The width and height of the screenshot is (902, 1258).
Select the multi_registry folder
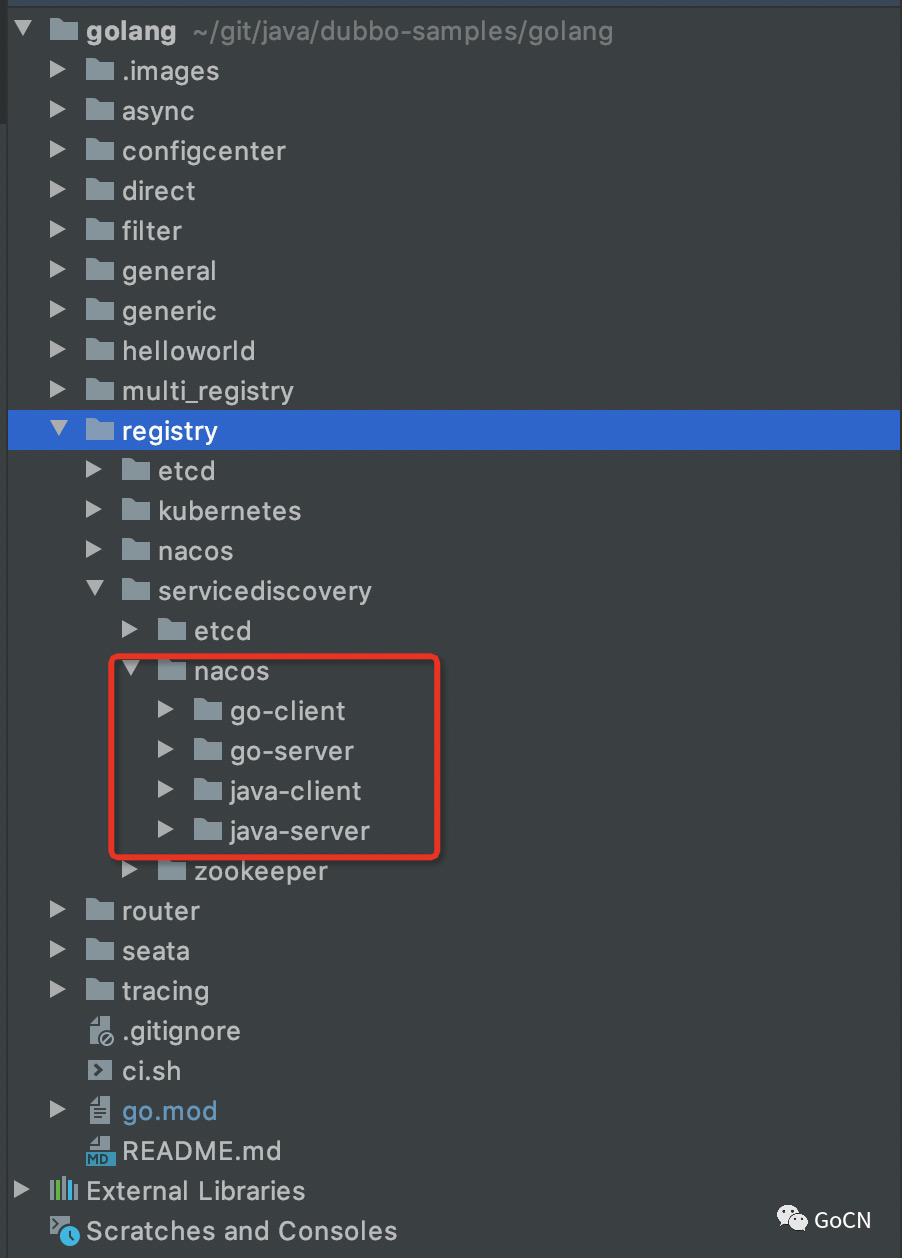click(x=207, y=391)
